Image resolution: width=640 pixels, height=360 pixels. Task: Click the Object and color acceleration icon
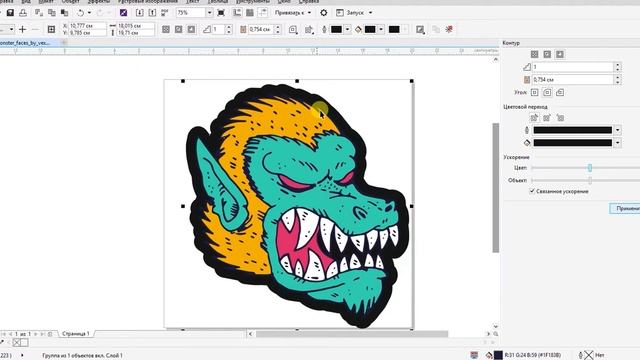[420, 29]
